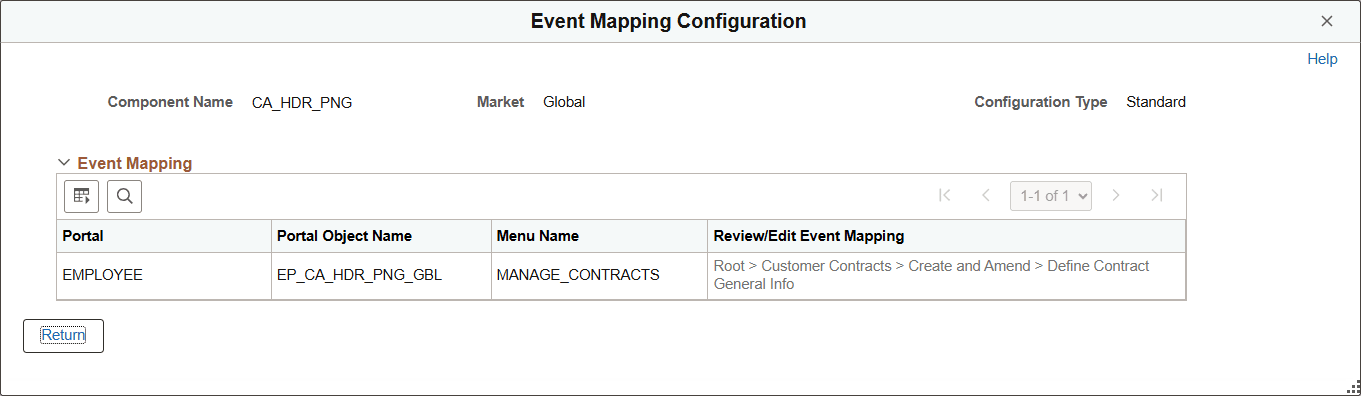Open the 1-1 of 1 rows dropdown
This screenshot has height=396, width=1361.
1051,196
